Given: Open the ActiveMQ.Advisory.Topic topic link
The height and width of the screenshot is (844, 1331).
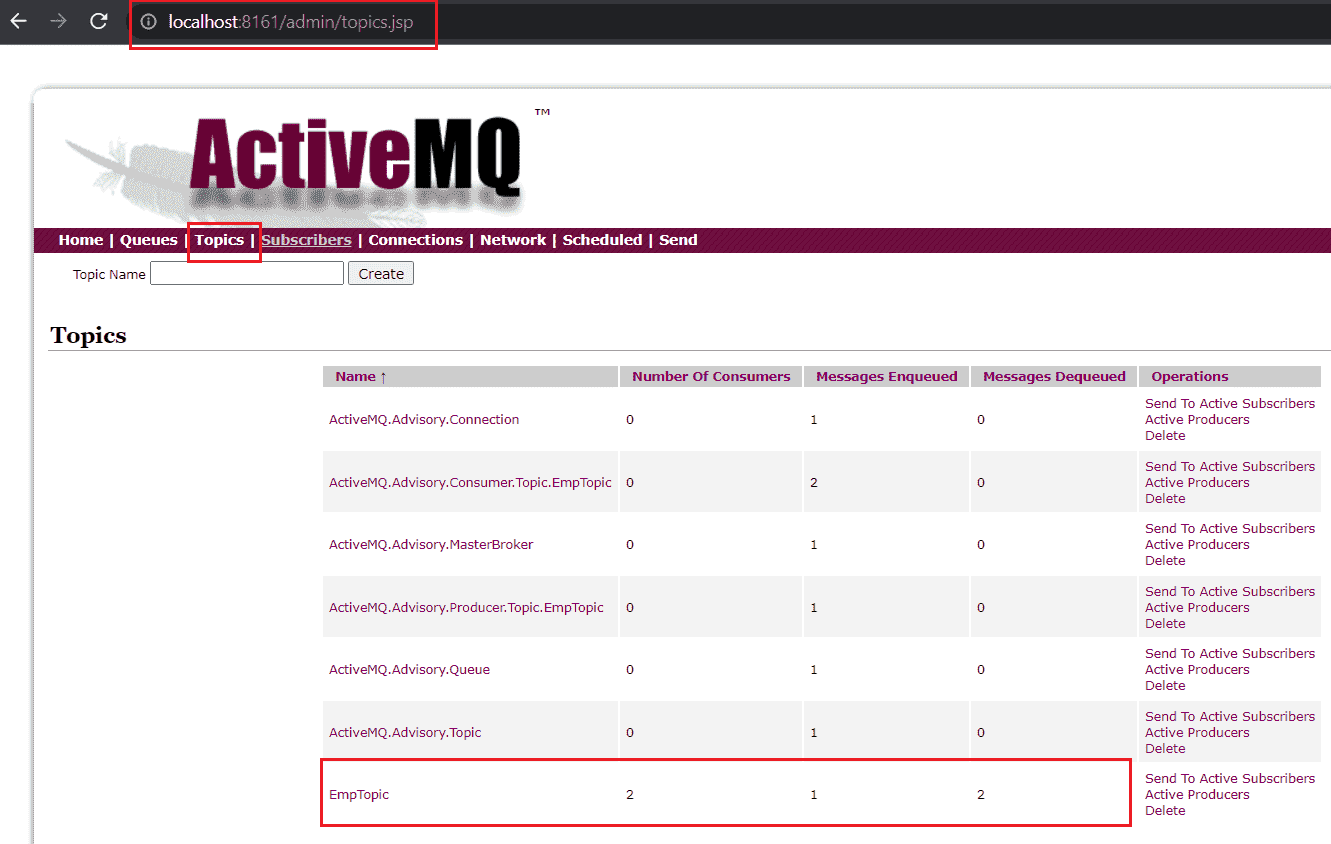Looking at the screenshot, I should point(405,733).
